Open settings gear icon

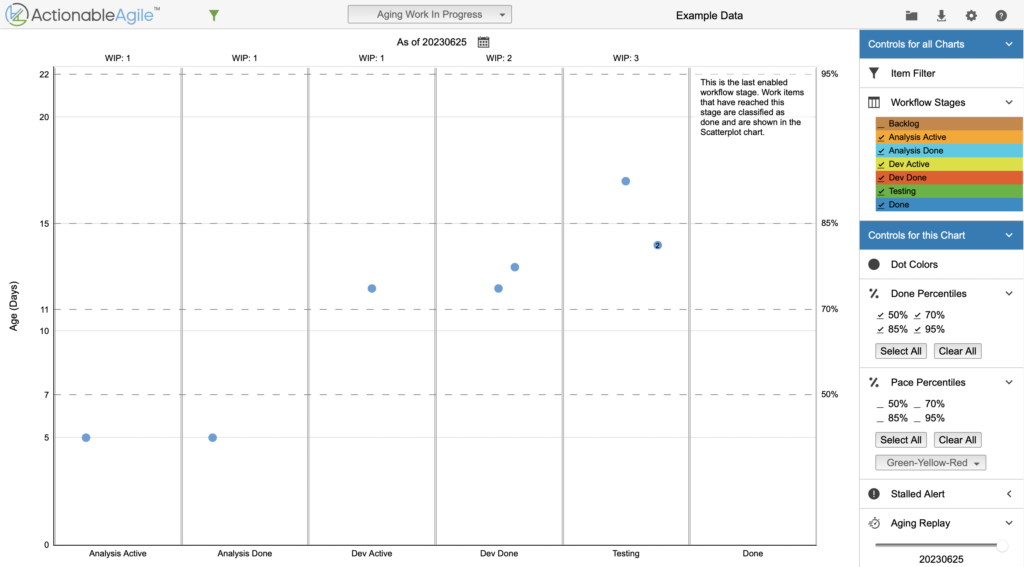point(971,16)
